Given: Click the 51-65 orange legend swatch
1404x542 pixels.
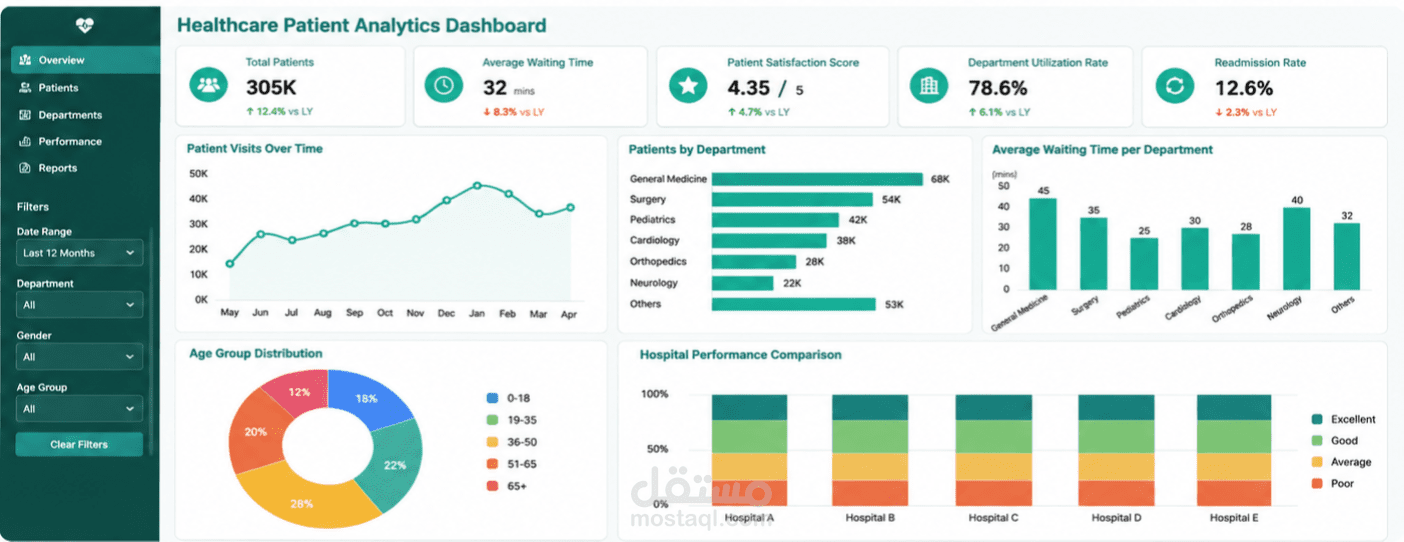Looking at the screenshot, I should click(492, 464).
